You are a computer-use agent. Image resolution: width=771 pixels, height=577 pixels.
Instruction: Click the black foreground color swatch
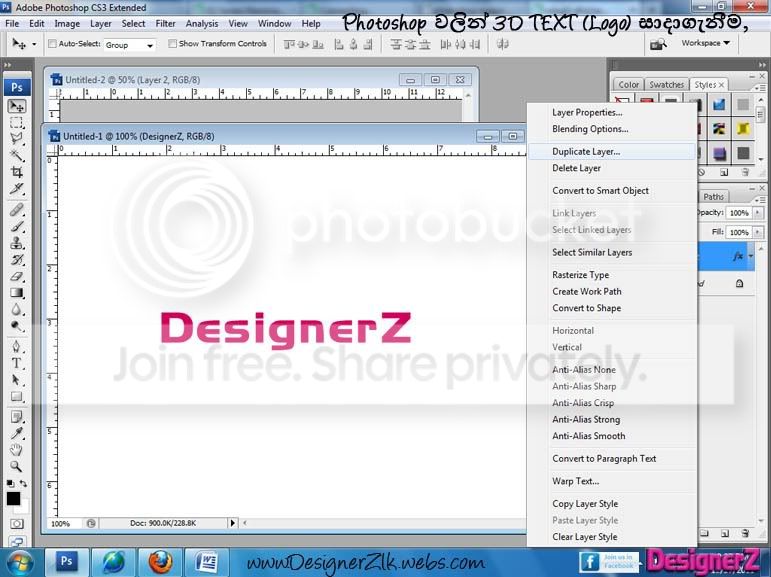pyautogui.click(x=13, y=498)
